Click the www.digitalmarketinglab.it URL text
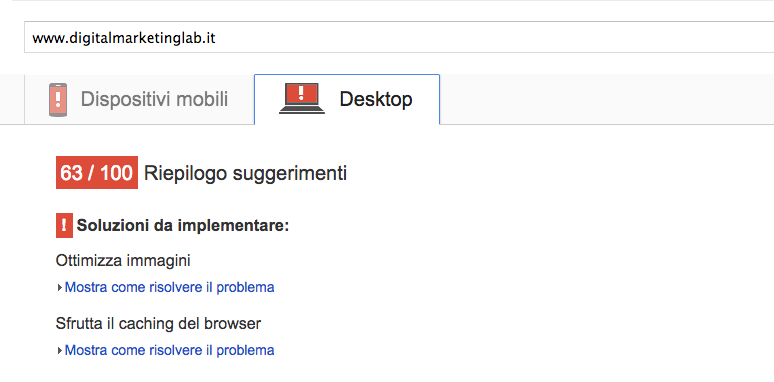This screenshot has height=382, width=774. 124,38
